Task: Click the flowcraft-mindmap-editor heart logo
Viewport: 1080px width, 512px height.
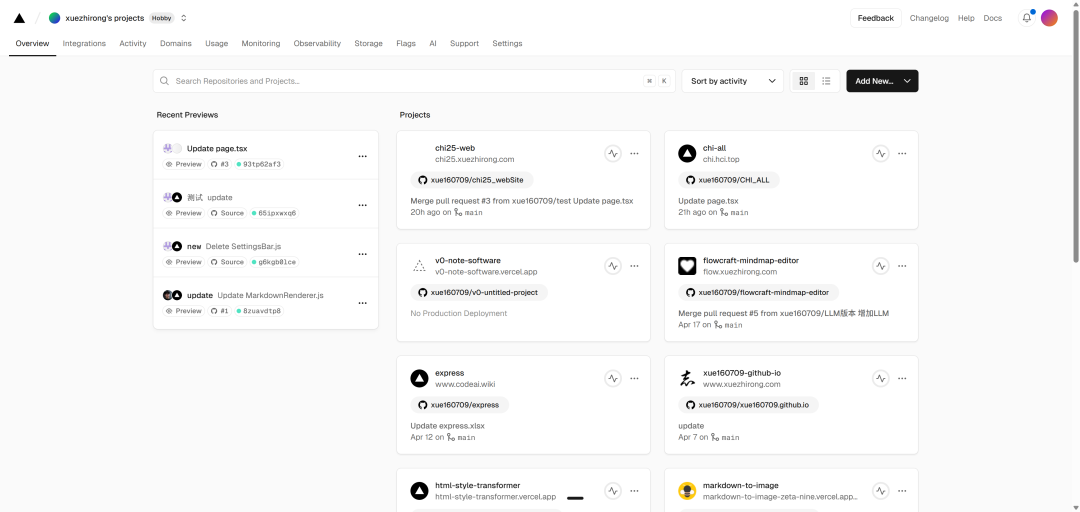Action: (687, 265)
